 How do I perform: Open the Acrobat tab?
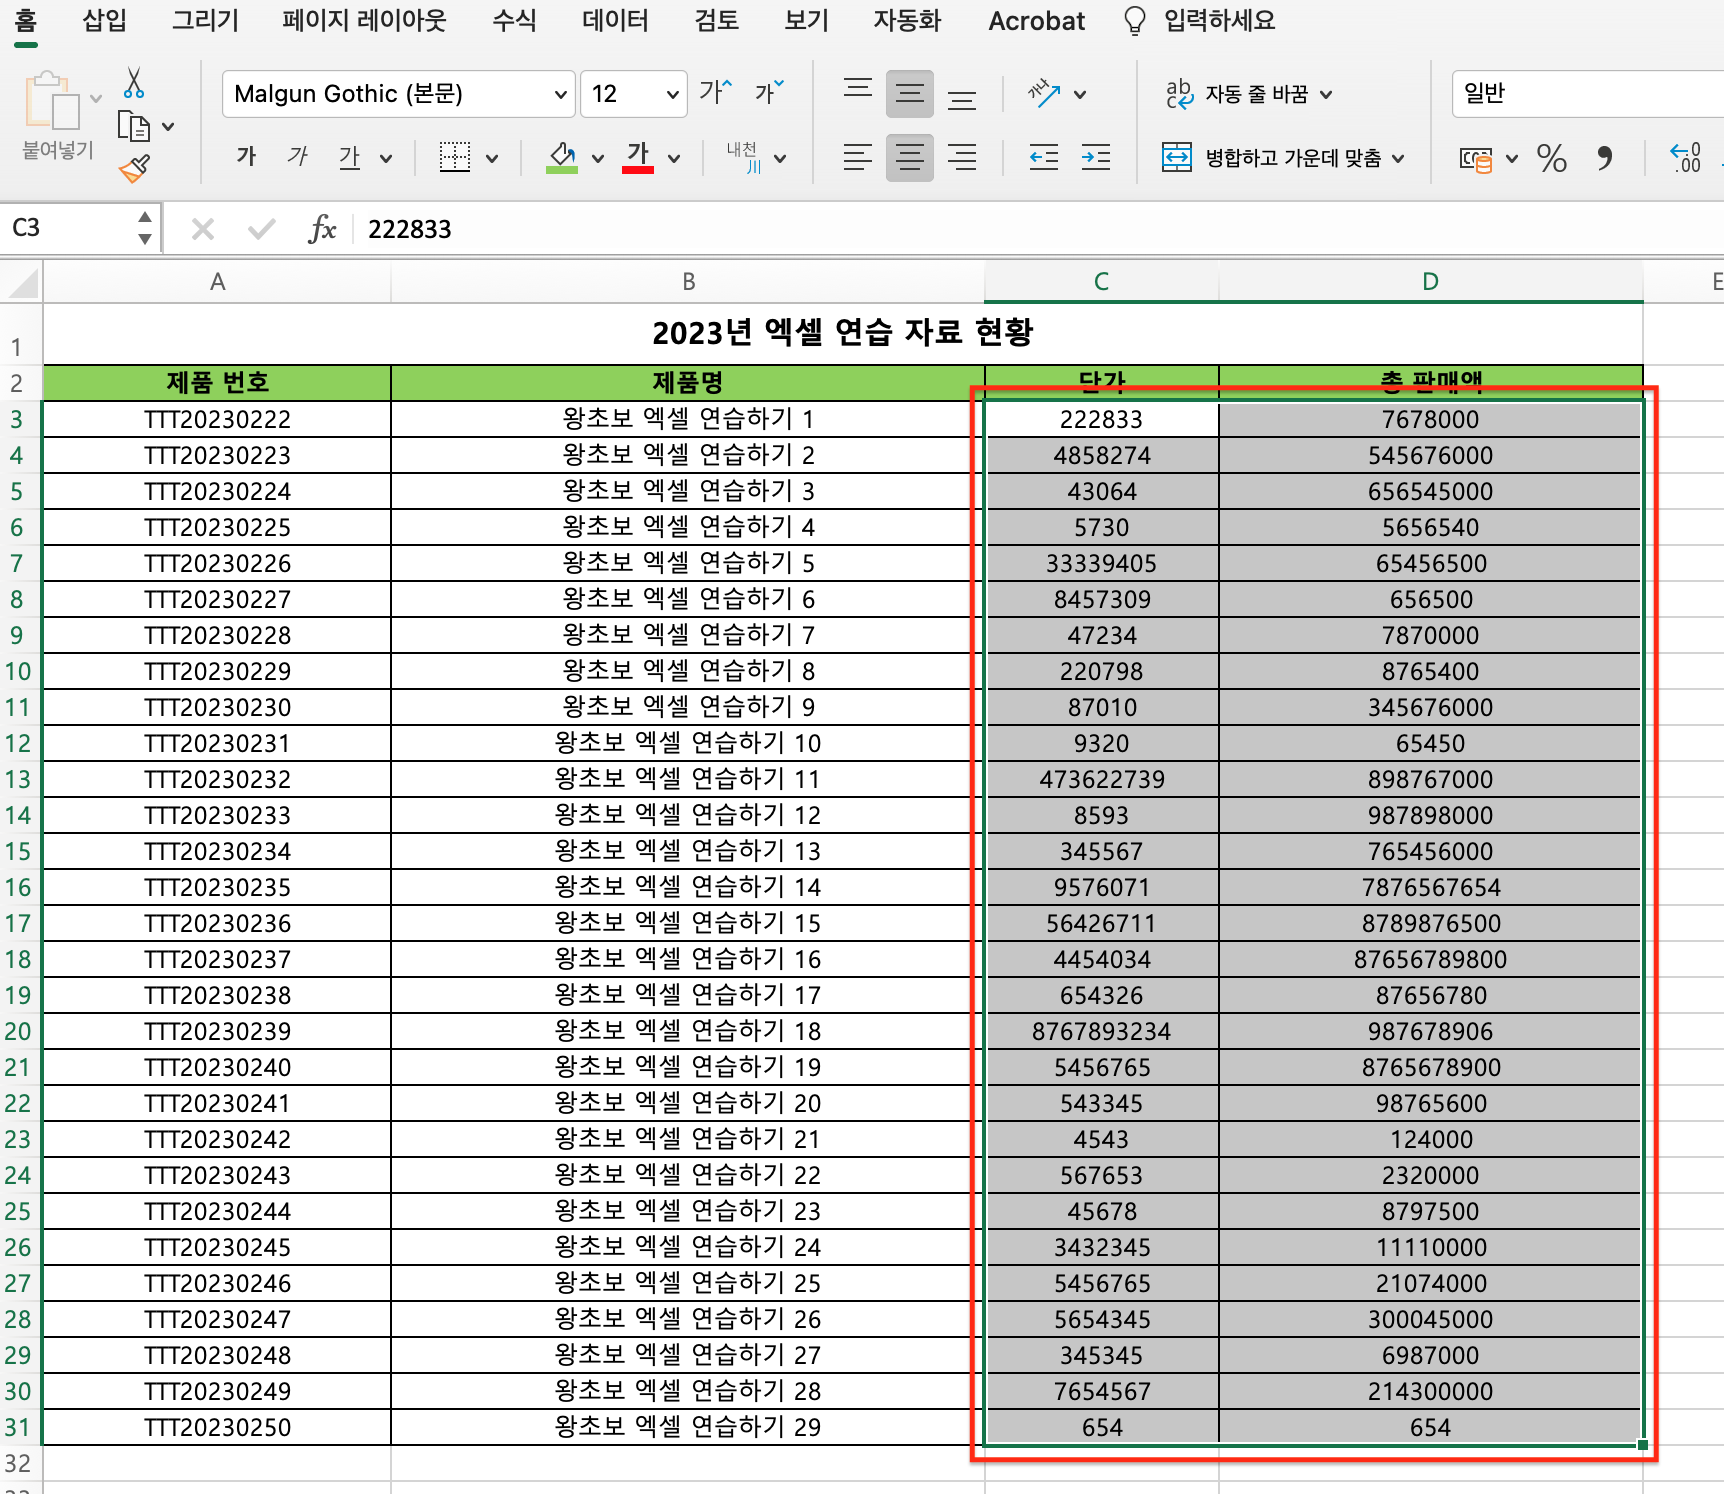(x=1037, y=21)
